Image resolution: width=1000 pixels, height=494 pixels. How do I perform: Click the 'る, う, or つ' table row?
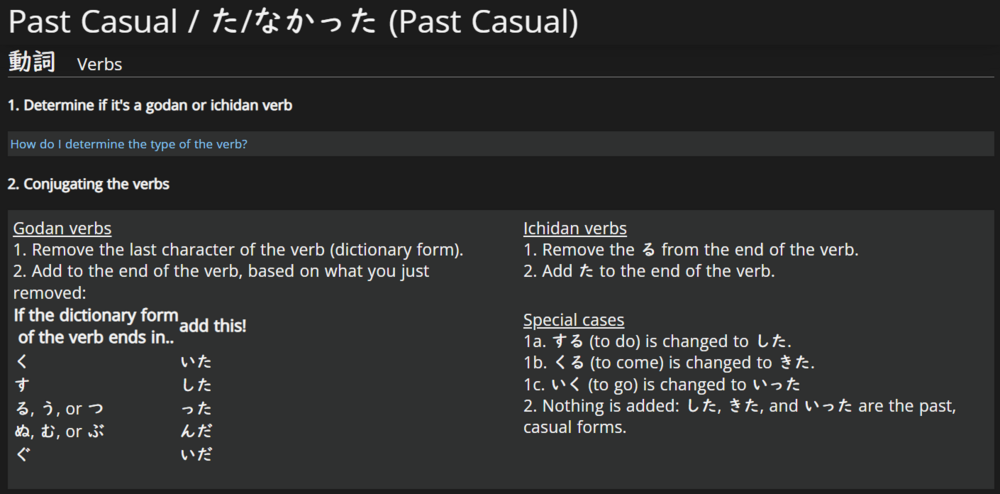[58, 409]
